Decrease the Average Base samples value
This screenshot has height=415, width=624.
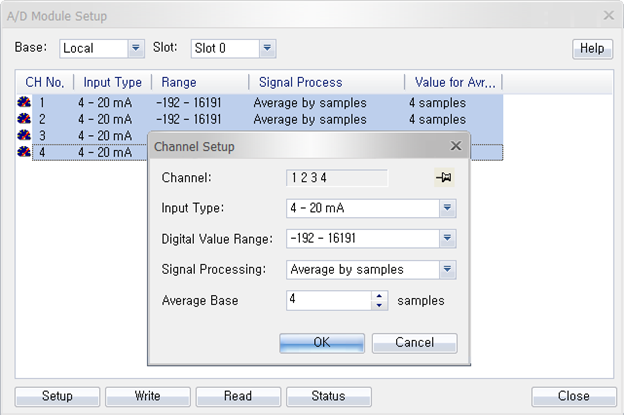point(379,304)
